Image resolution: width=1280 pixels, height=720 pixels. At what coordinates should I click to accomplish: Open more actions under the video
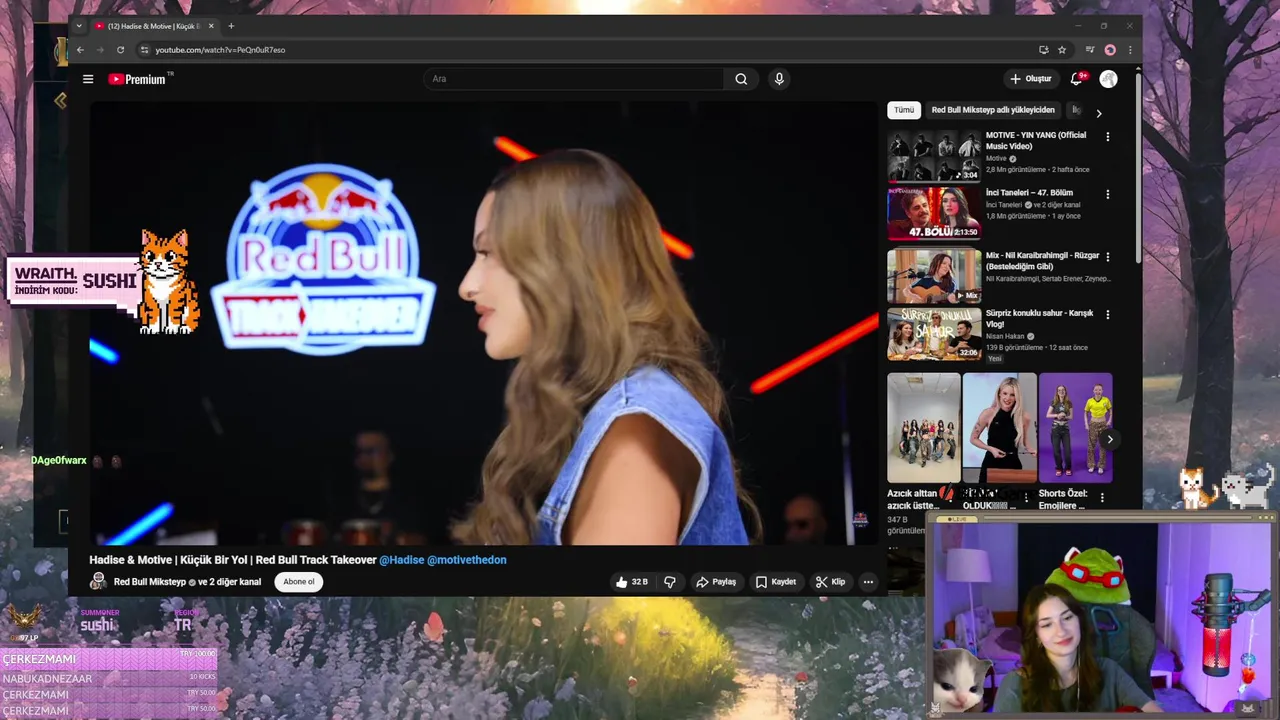pos(868,582)
